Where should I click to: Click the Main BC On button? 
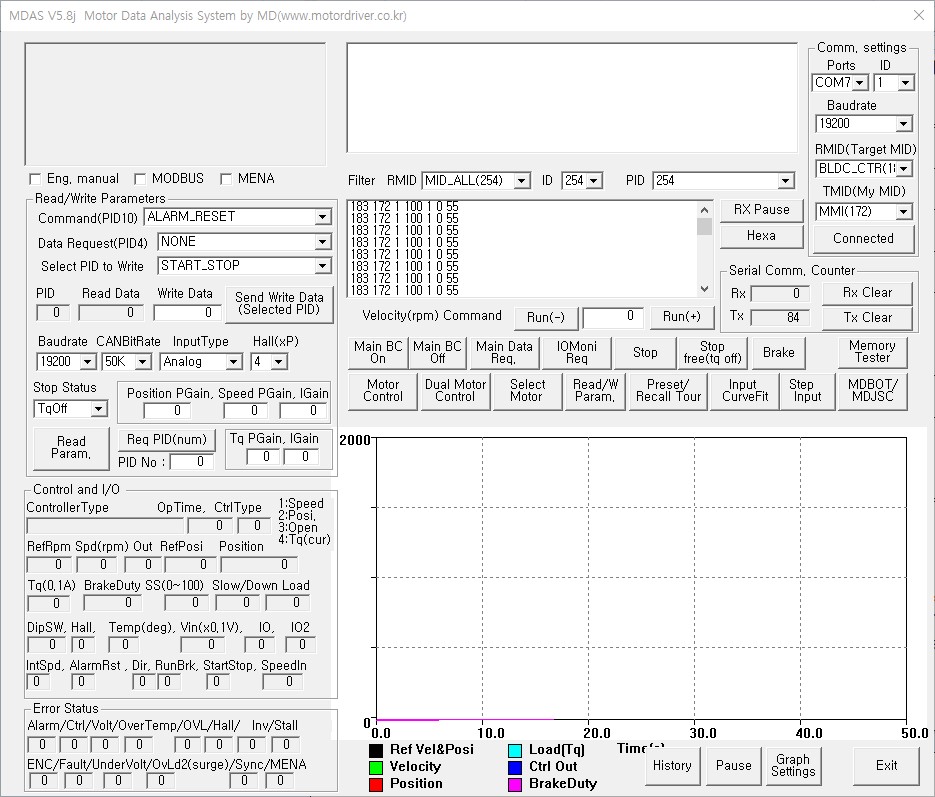[378, 352]
